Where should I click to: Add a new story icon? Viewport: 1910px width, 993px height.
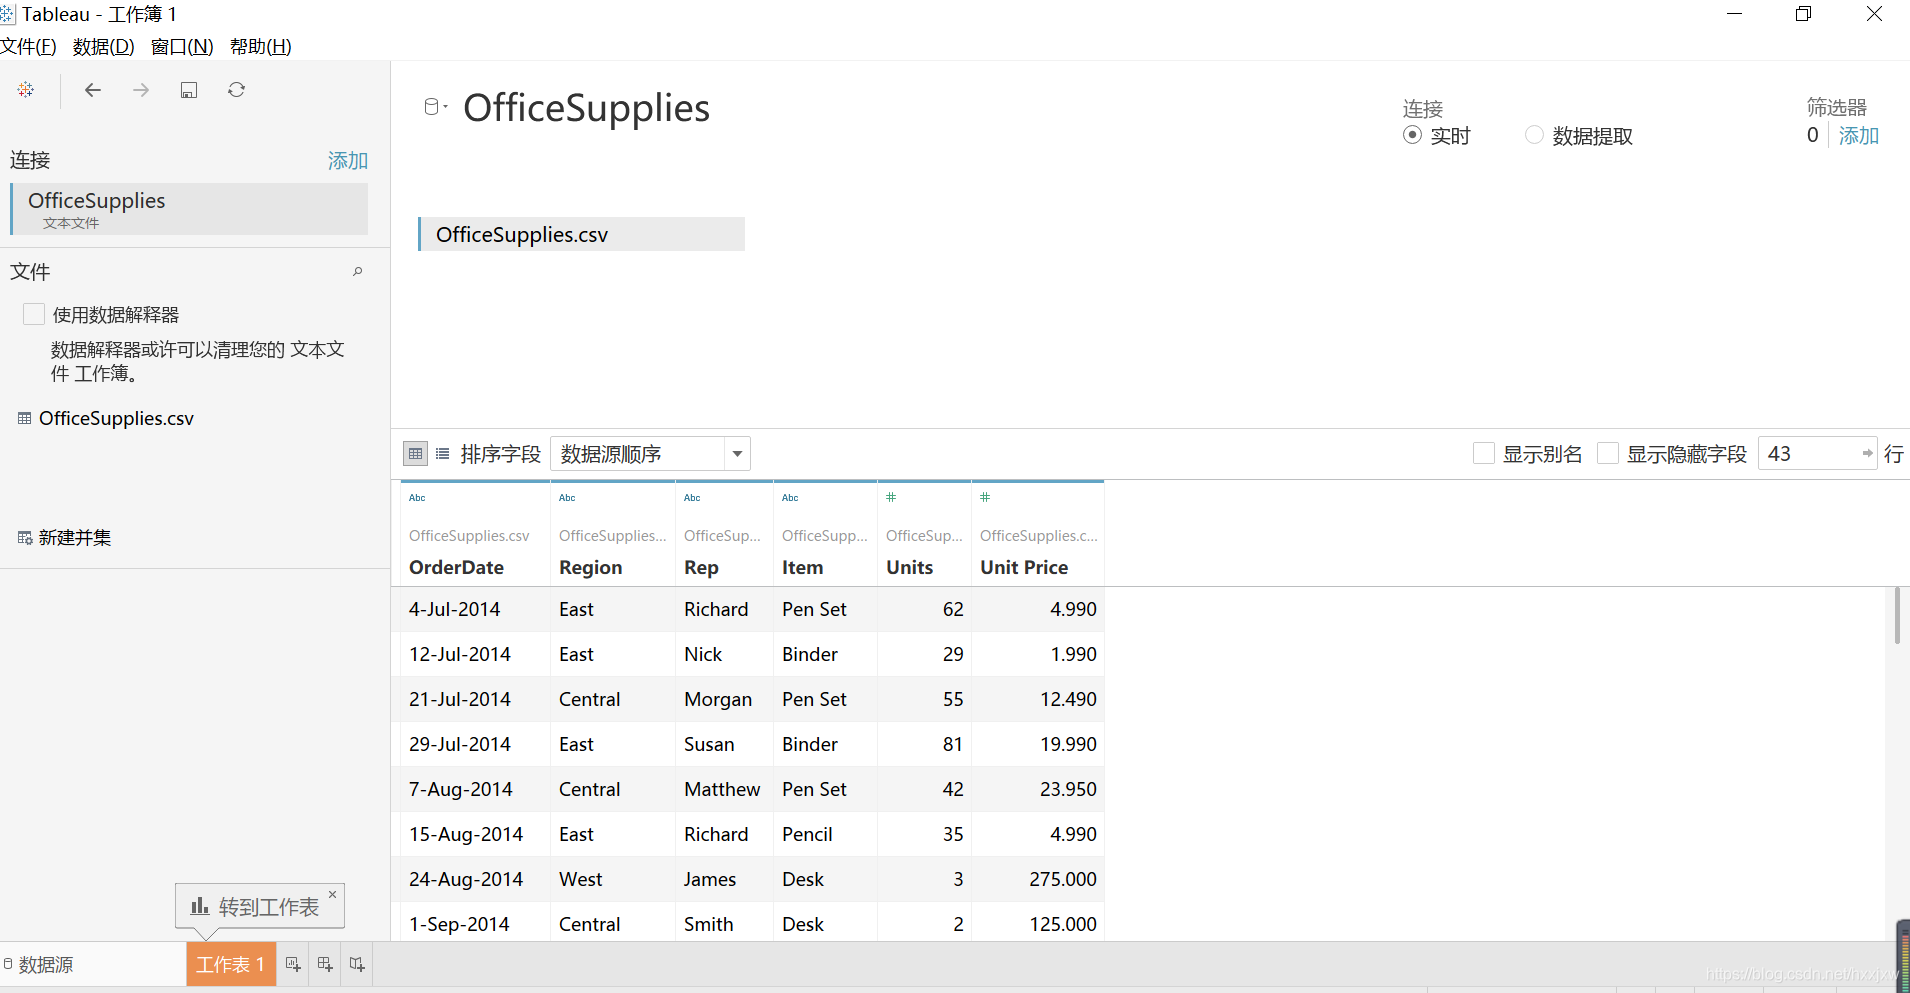pos(357,965)
